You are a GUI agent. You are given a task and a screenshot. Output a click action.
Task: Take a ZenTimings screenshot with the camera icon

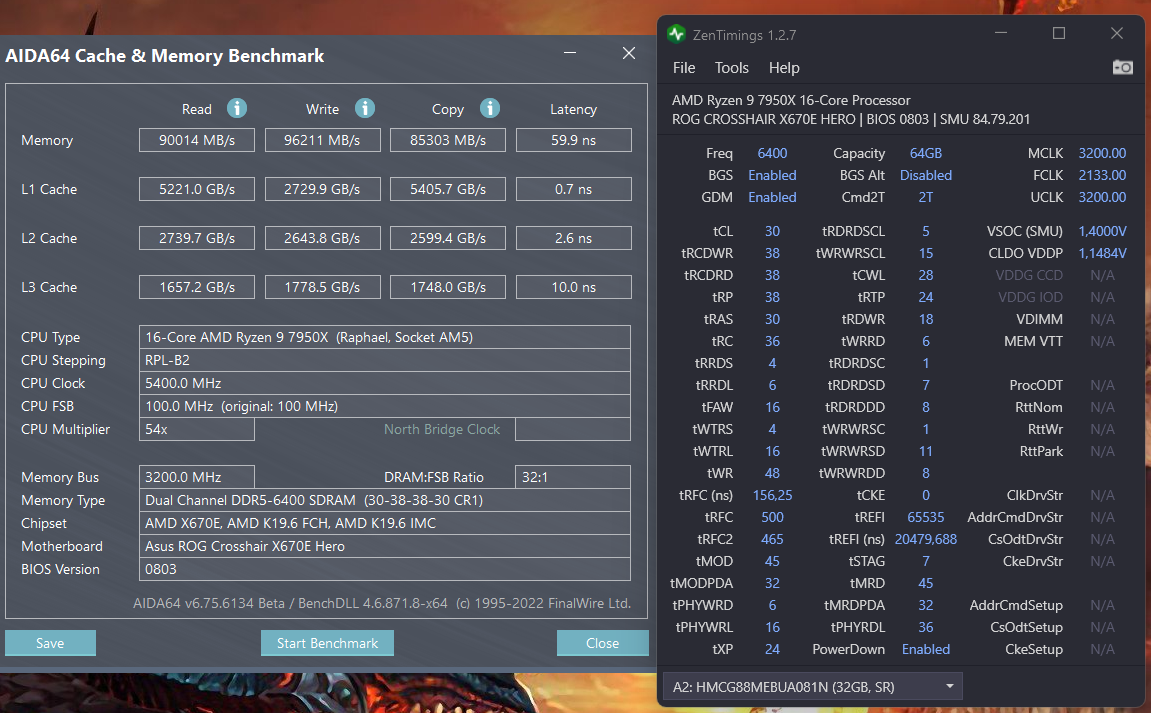pos(1122,68)
